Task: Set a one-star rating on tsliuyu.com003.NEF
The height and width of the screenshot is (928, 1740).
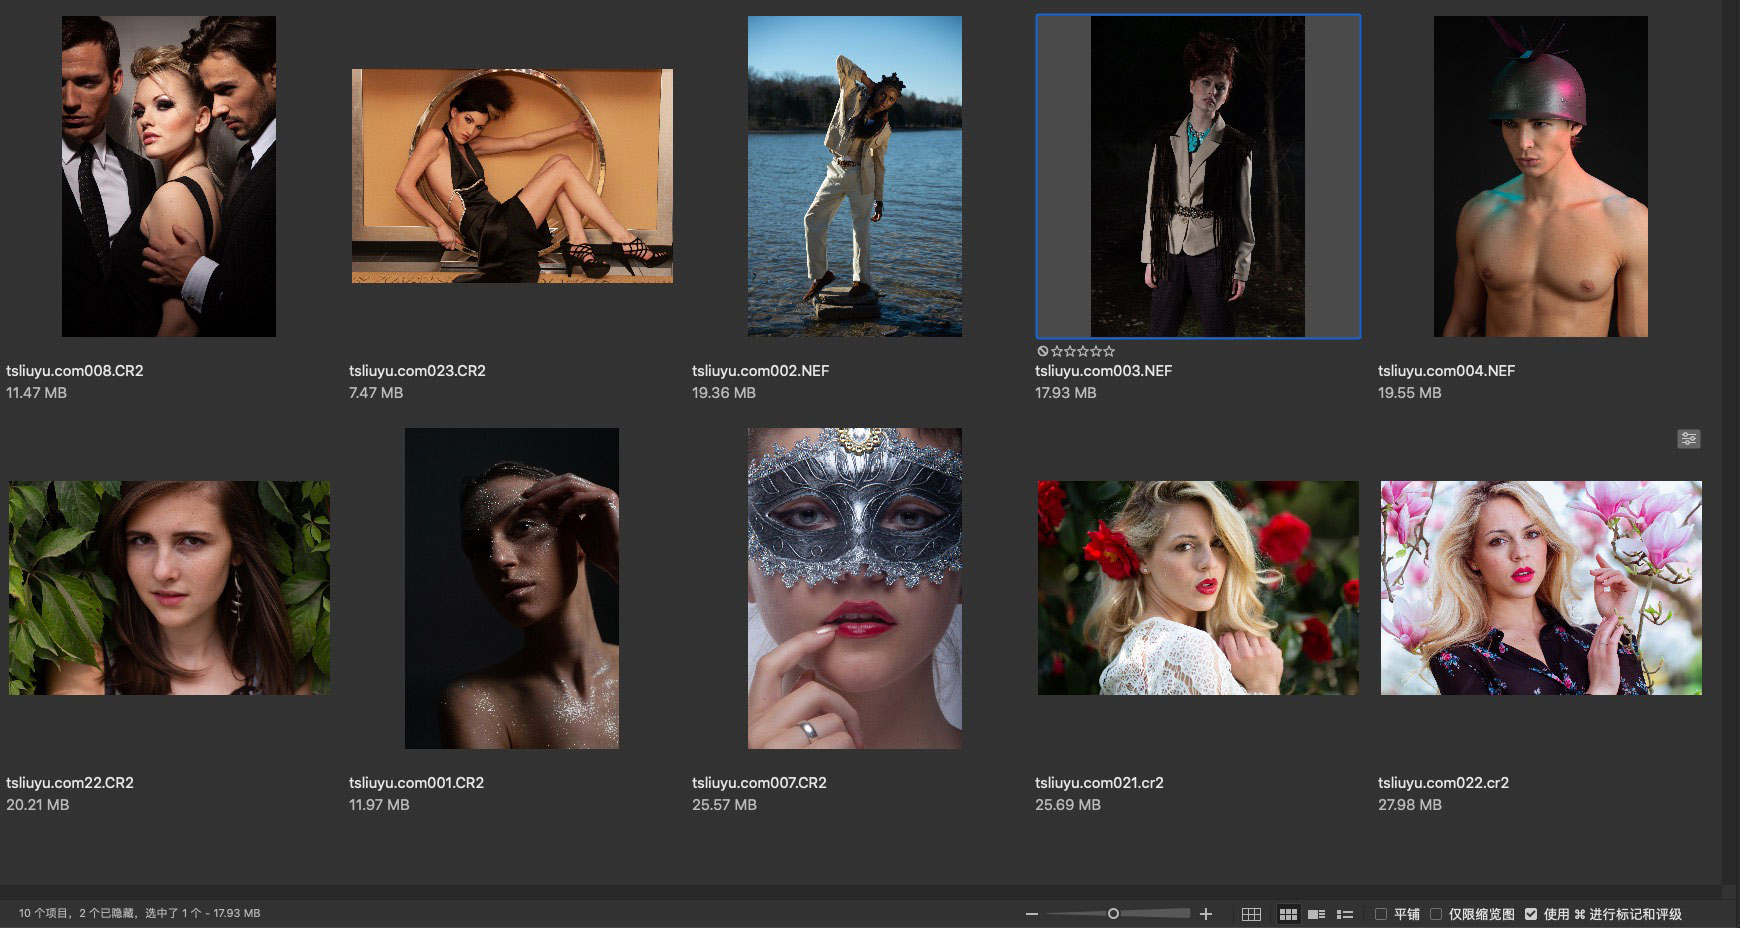Action: click(1057, 351)
